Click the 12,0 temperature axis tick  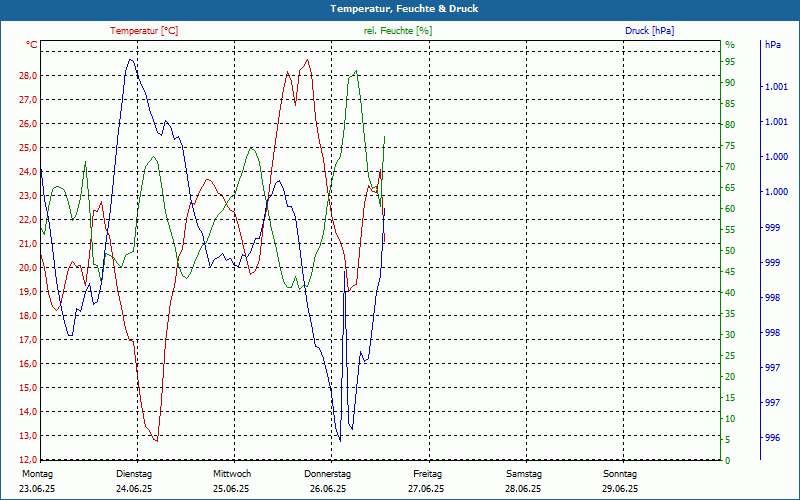point(28,459)
